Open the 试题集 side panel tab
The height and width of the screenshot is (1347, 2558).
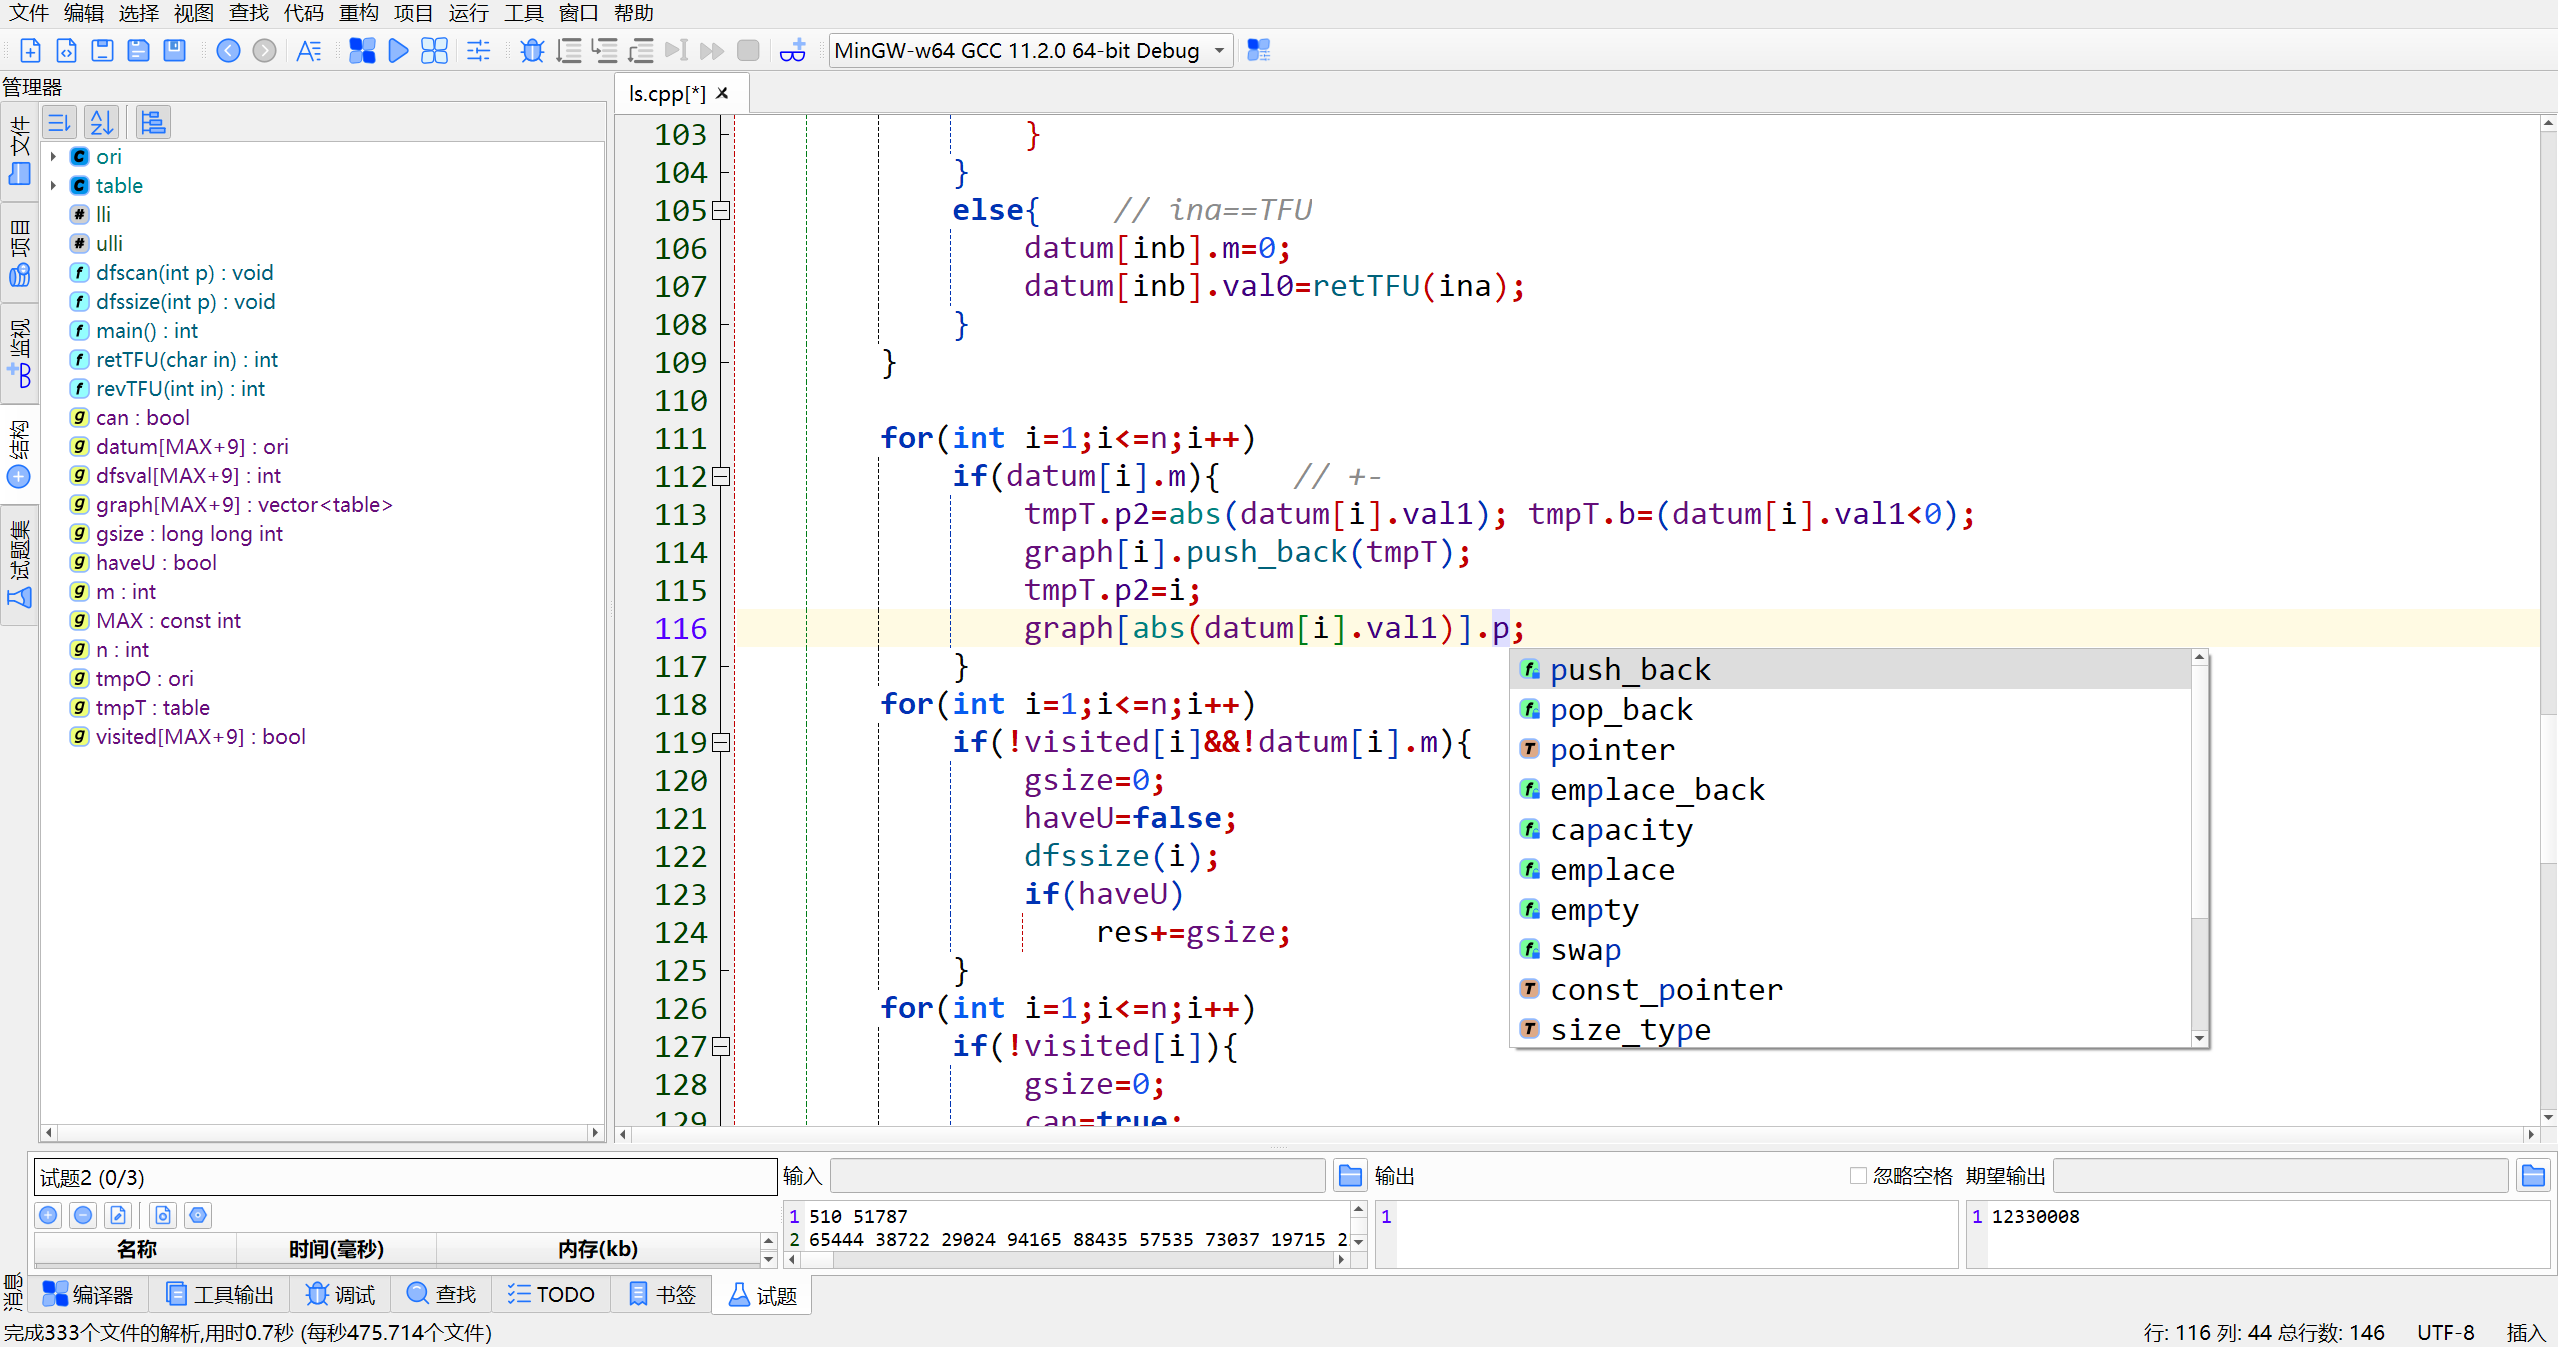(19, 565)
